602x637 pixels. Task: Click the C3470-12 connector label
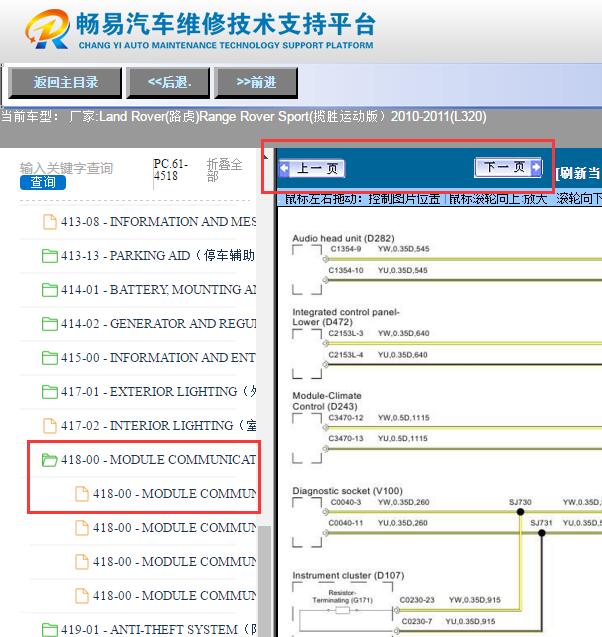pyautogui.click(x=346, y=418)
